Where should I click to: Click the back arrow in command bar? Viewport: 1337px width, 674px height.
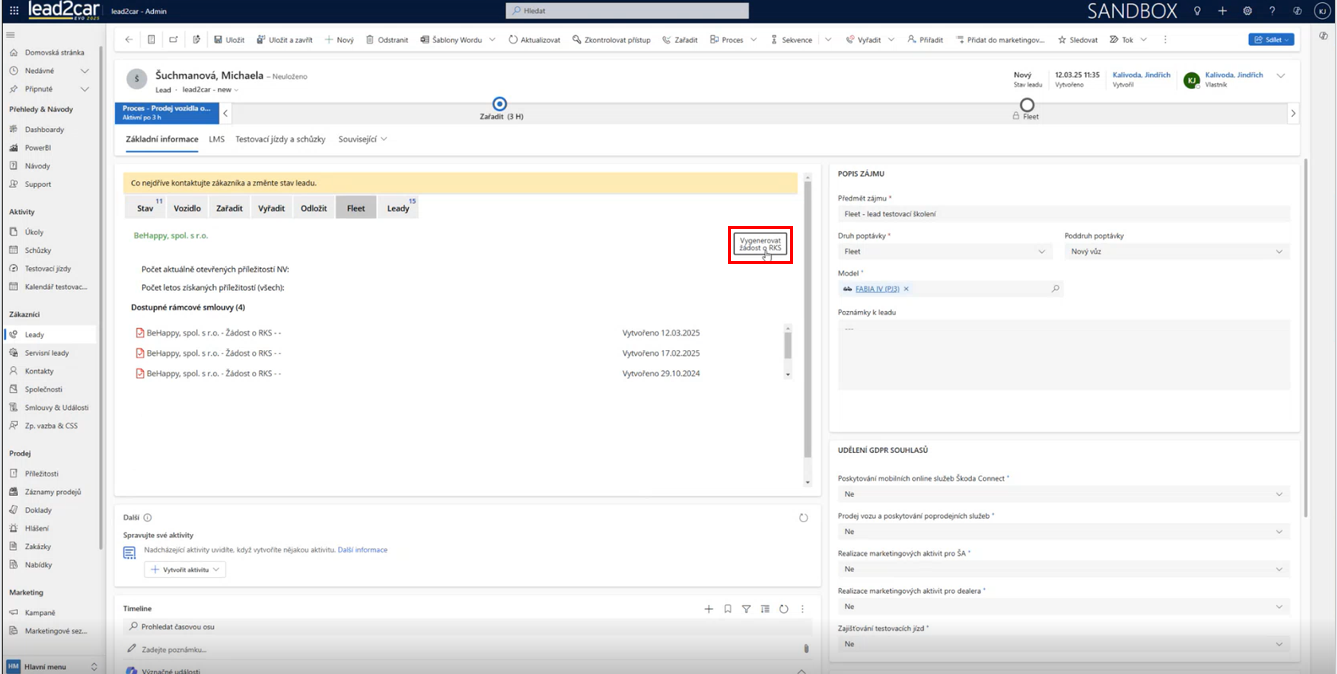(x=129, y=40)
